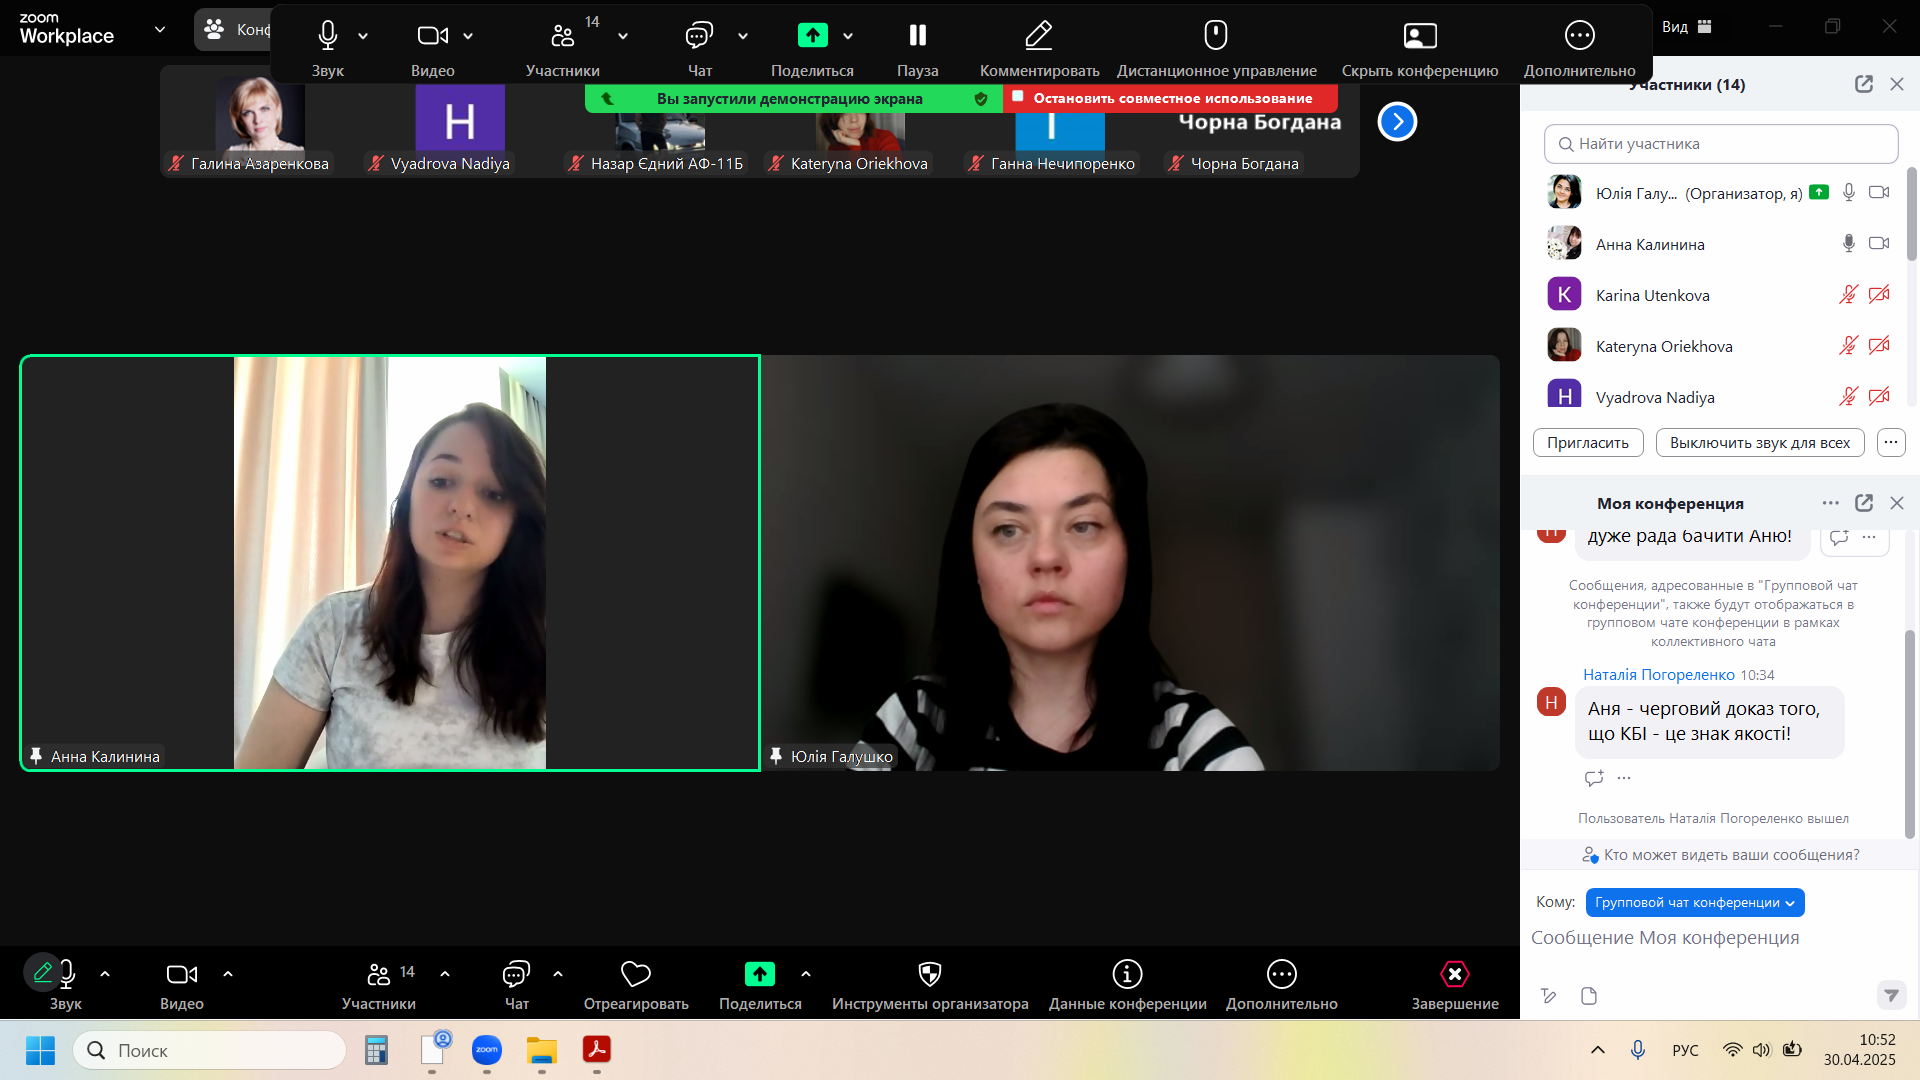Open Zoom from the Windows taskbar
Viewport: 1920px width, 1080px height.
[x=487, y=1050]
